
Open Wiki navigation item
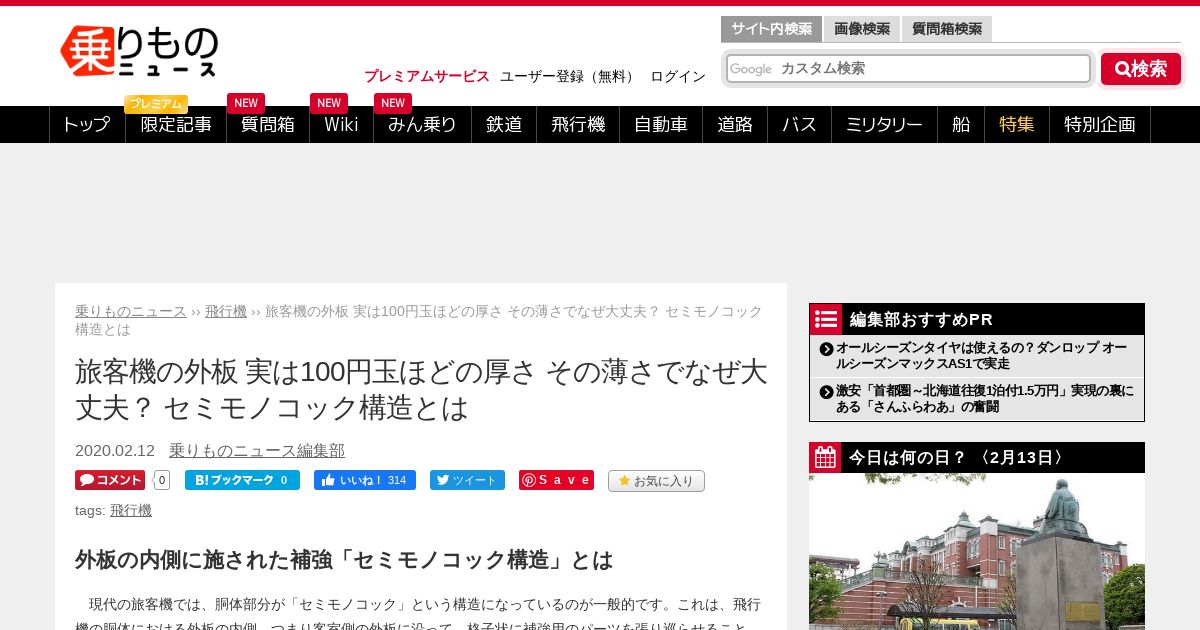pos(341,124)
